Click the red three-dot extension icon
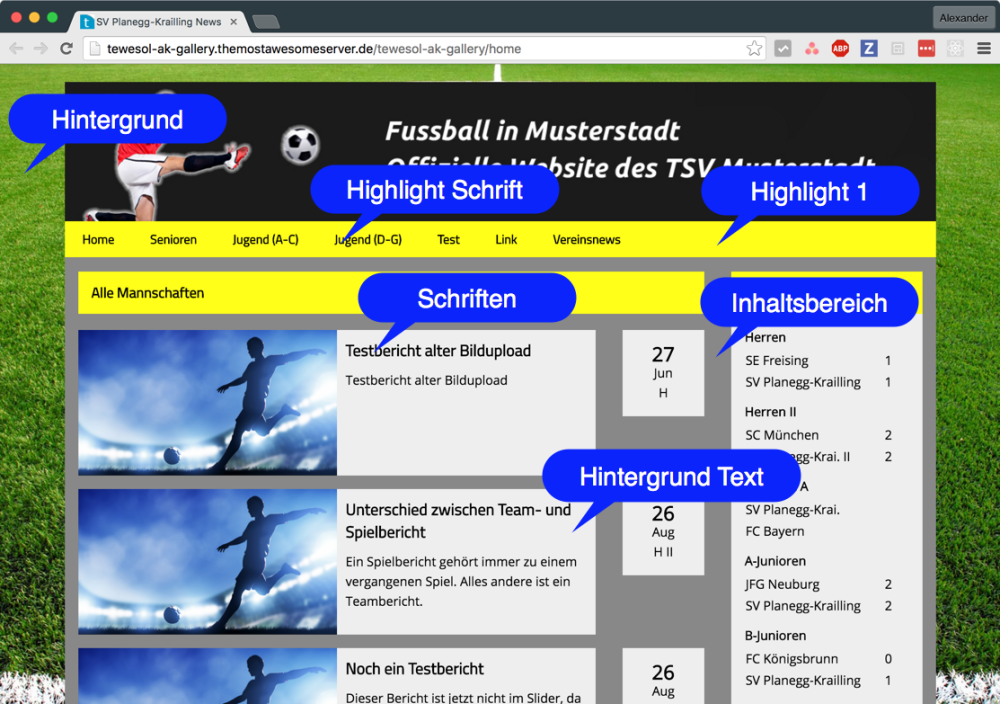This screenshot has height=704, width=1000. [926, 48]
